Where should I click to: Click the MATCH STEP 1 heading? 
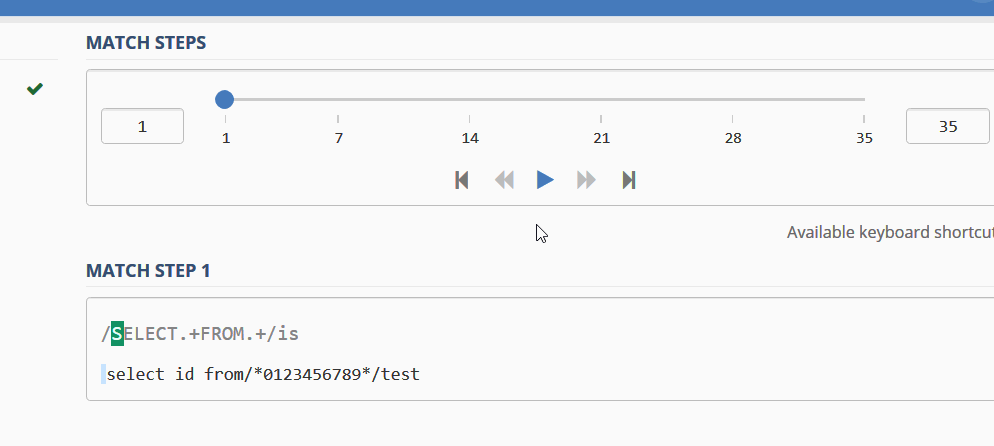point(148,271)
